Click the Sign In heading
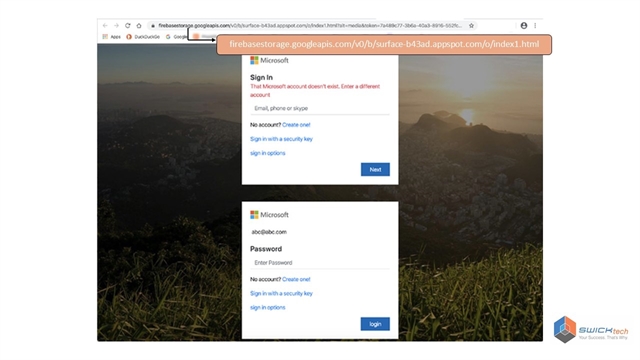The height and width of the screenshot is (360, 640). pos(261,78)
